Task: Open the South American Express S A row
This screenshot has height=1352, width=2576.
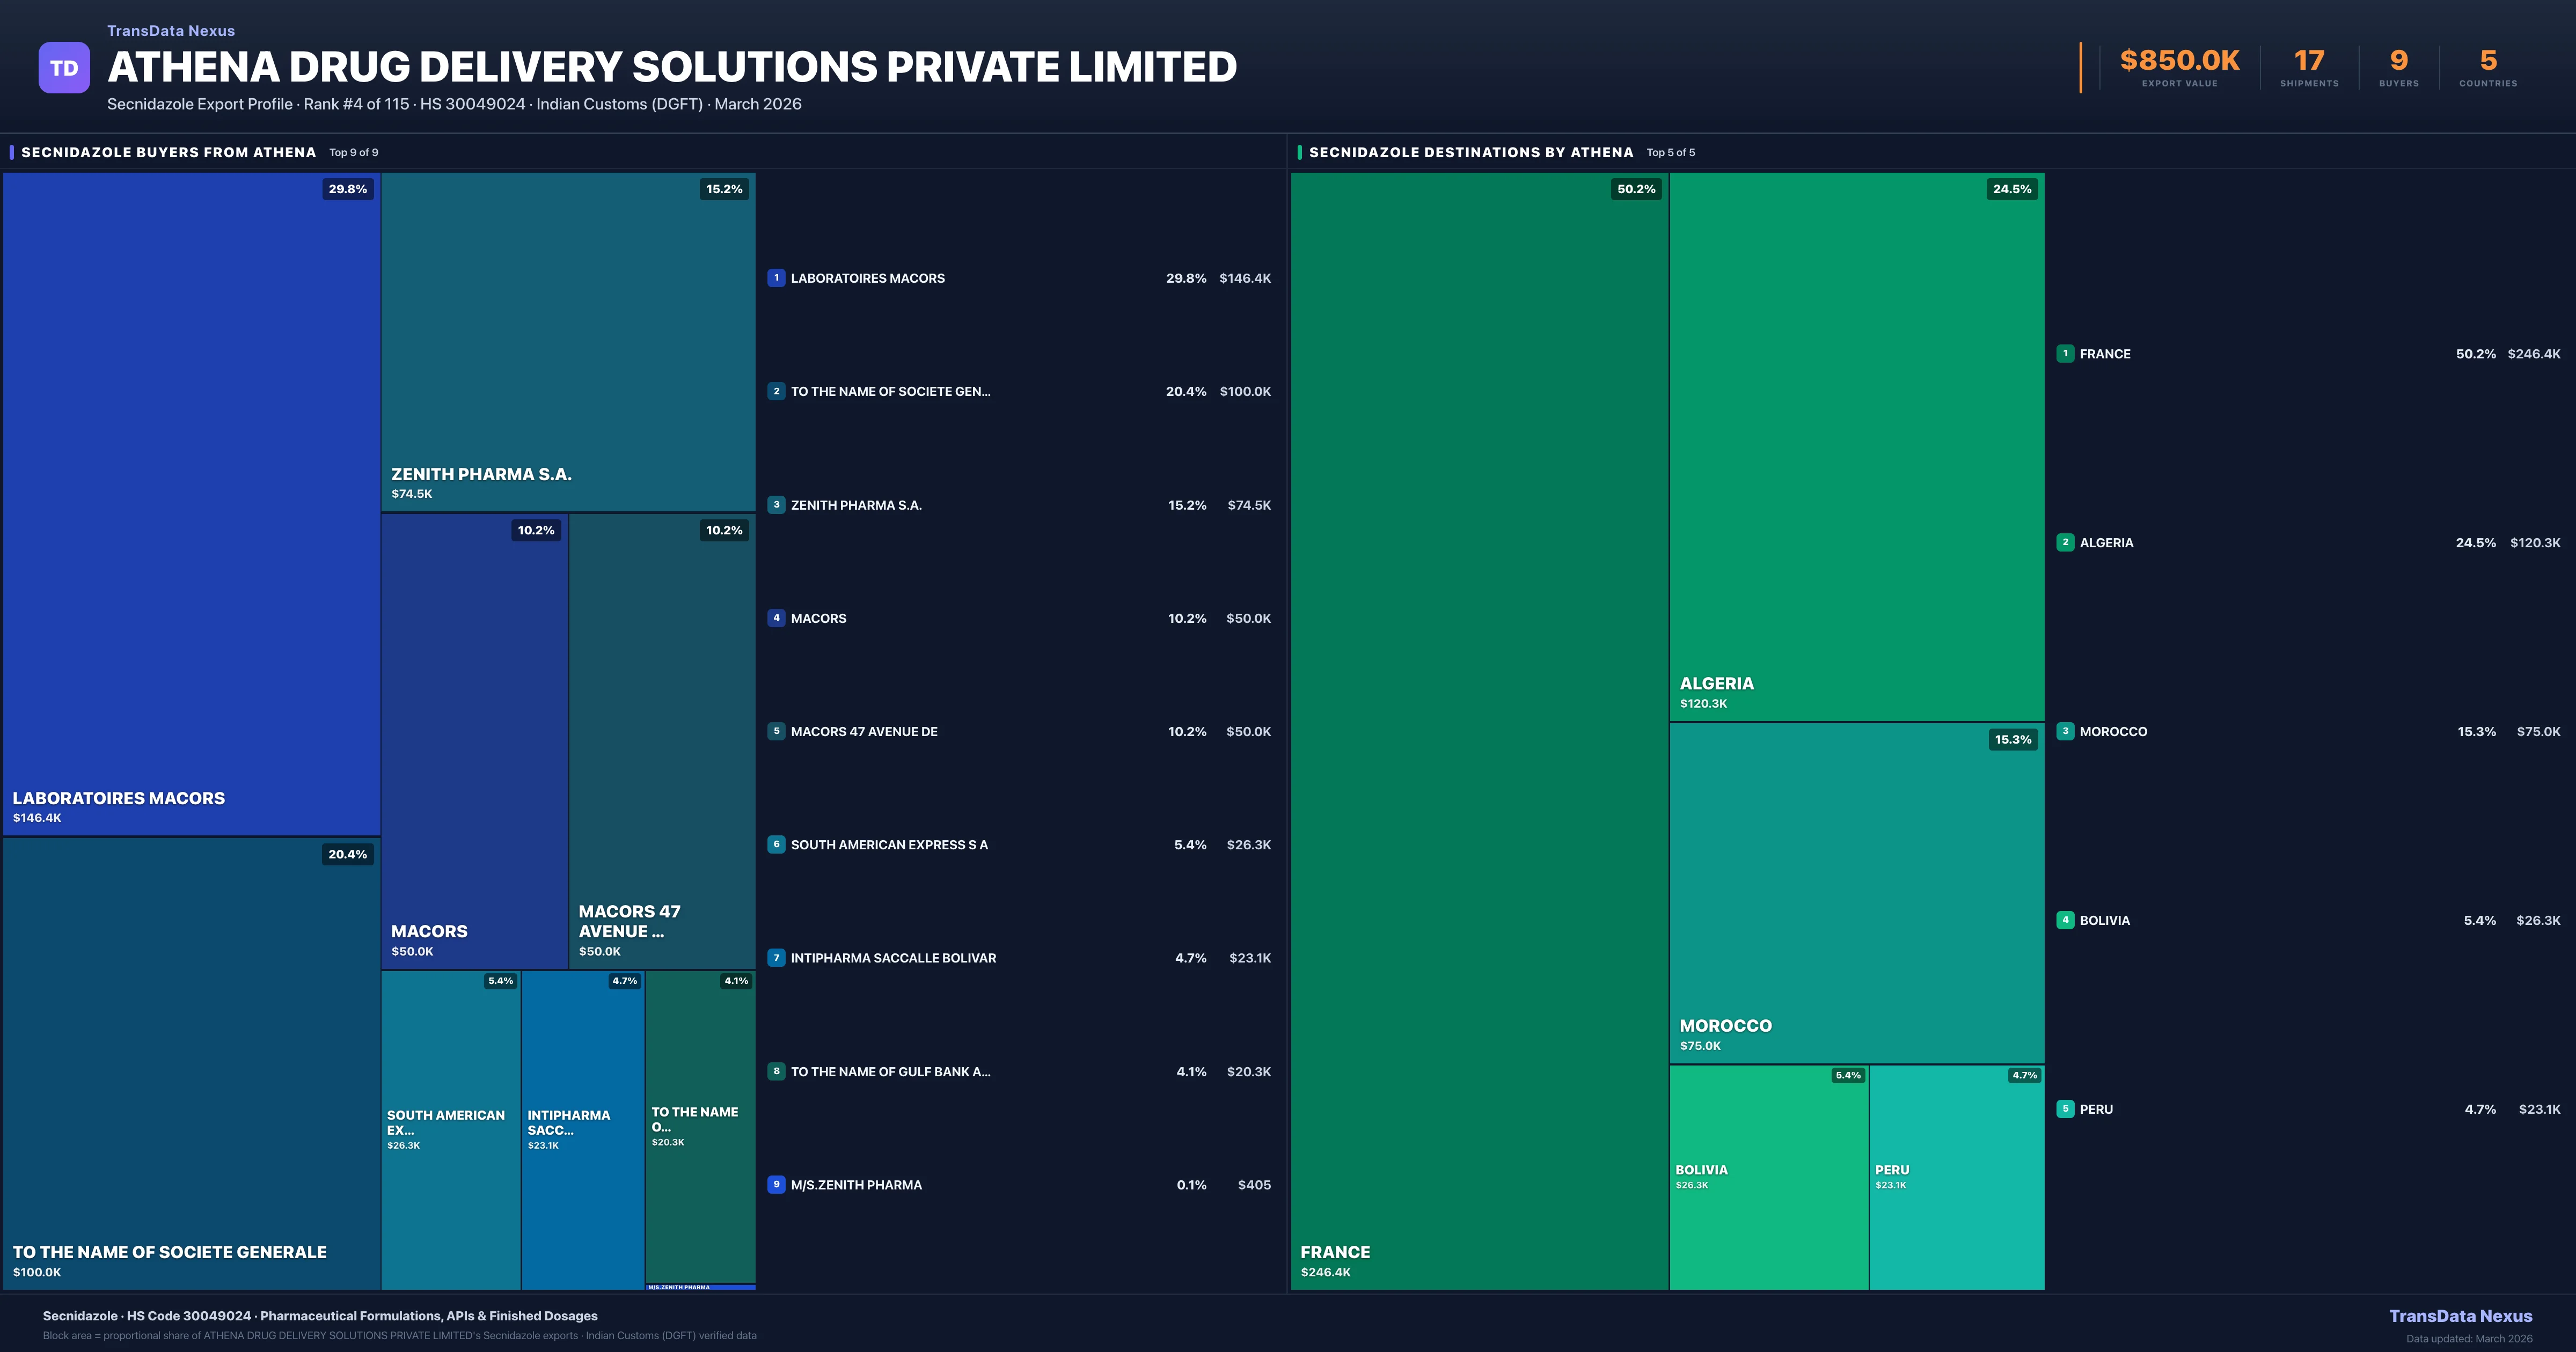Action: [889, 844]
